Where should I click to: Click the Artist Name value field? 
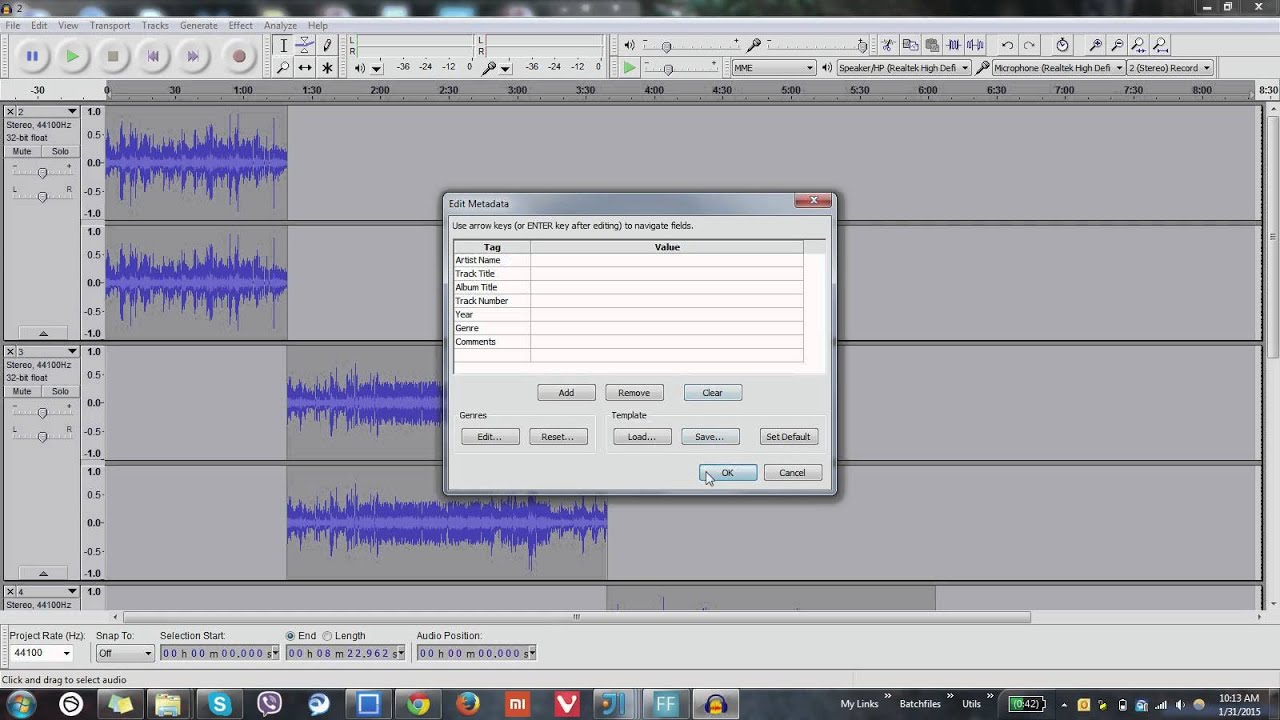coord(667,260)
